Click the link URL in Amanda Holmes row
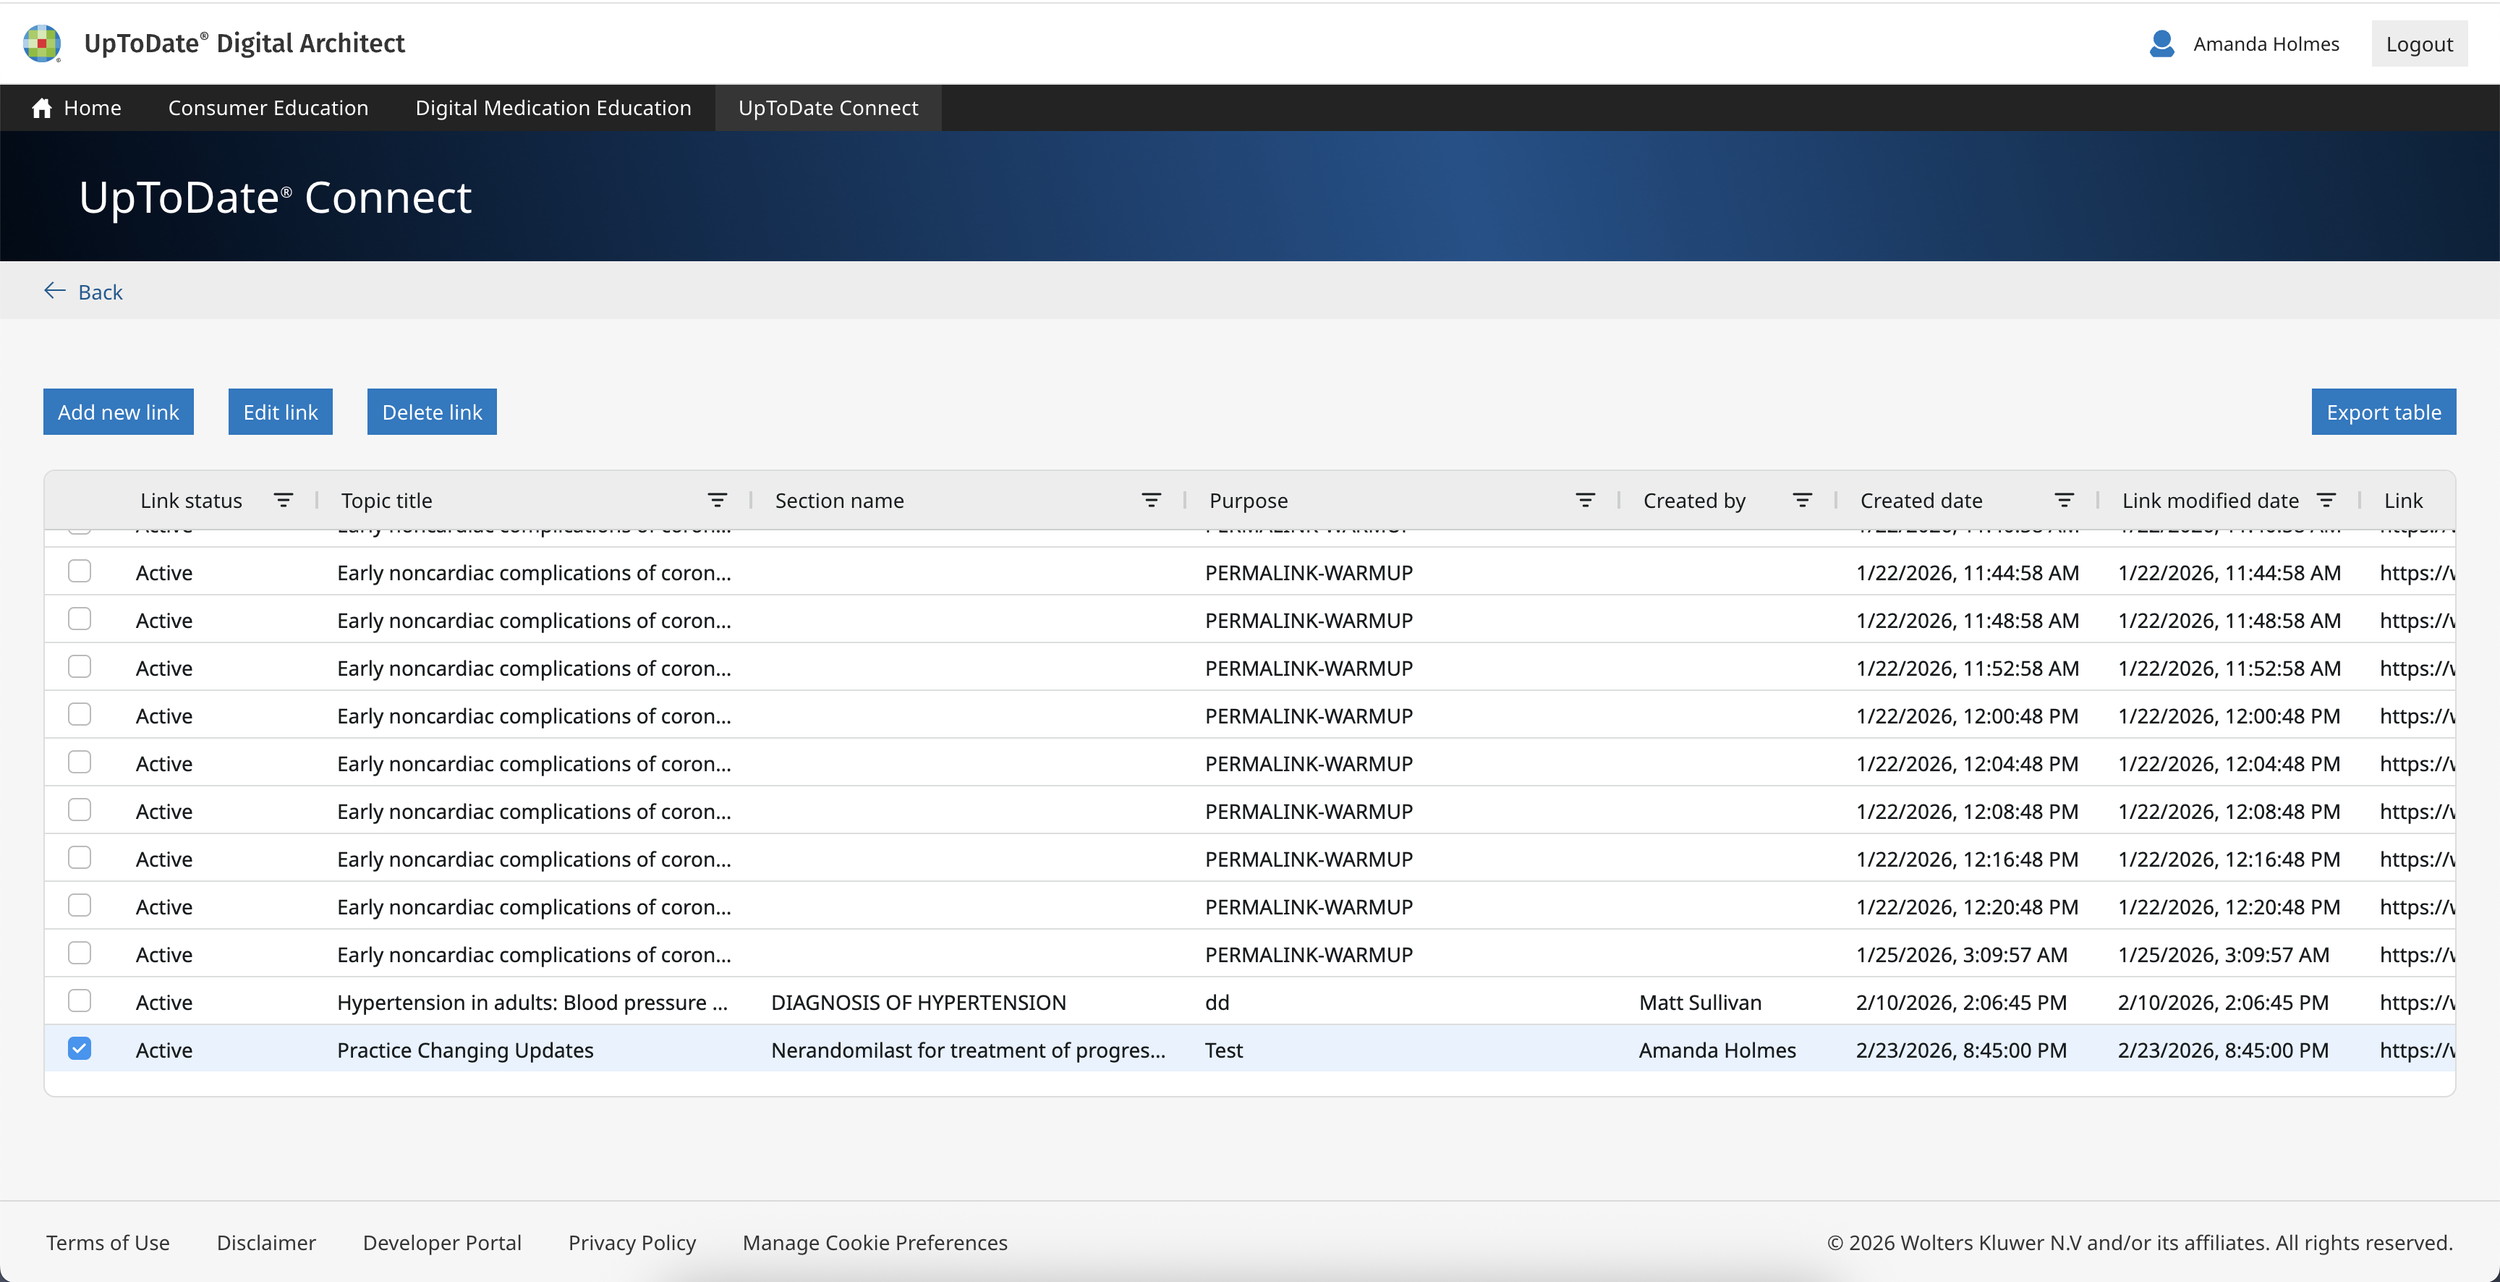 tap(2417, 1050)
